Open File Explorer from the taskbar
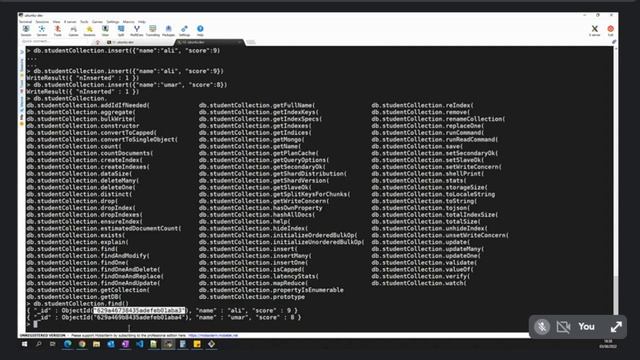 [96, 344]
